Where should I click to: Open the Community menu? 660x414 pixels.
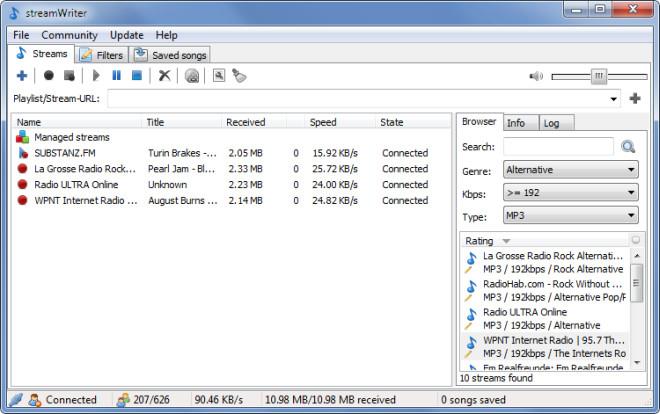[x=69, y=35]
